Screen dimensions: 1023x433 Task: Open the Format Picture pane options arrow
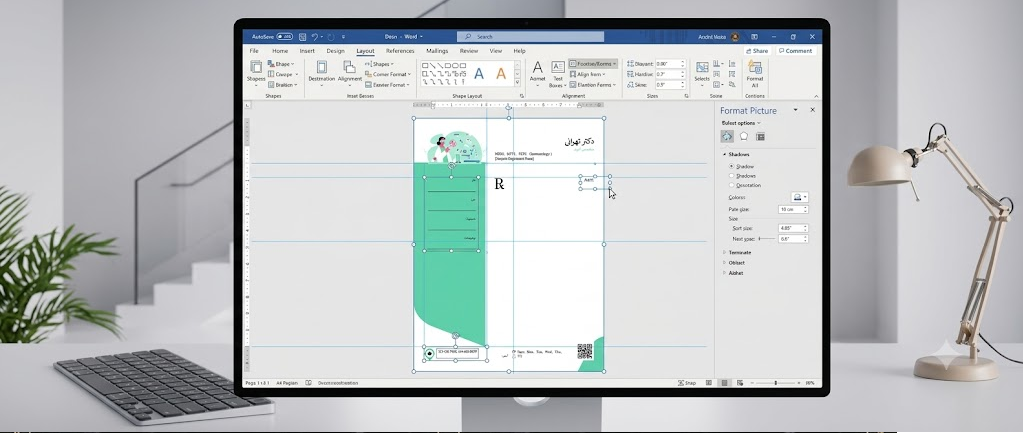(795, 110)
